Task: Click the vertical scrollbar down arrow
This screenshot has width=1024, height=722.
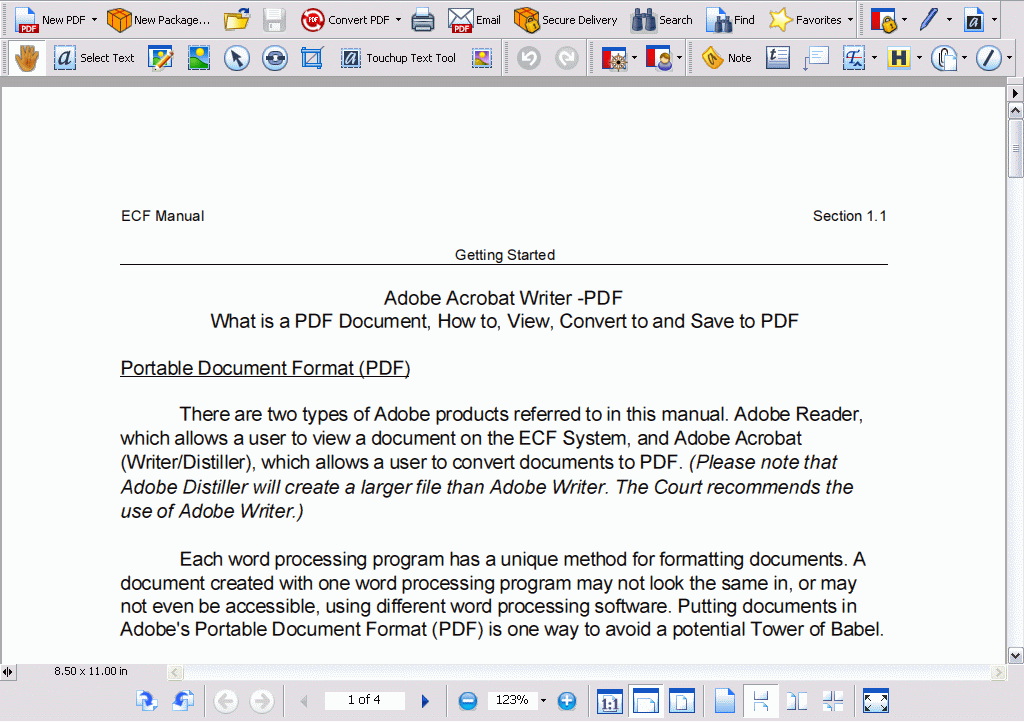Action: pyautogui.click(x=1016, y=655)
